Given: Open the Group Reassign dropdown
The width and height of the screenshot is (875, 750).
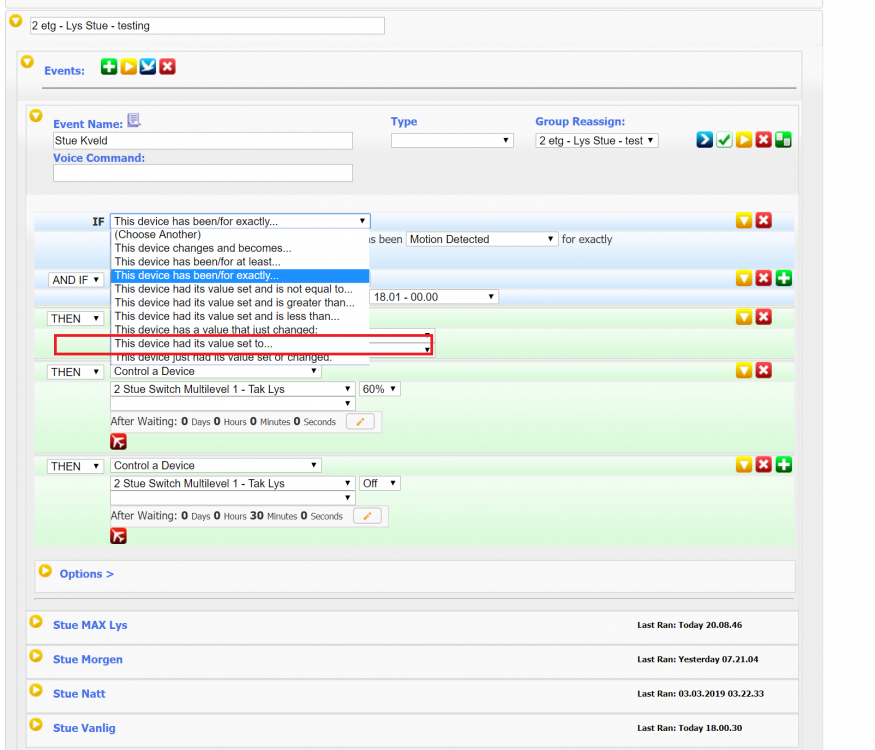Looking at the screenshot, I should tap(596, 141).
